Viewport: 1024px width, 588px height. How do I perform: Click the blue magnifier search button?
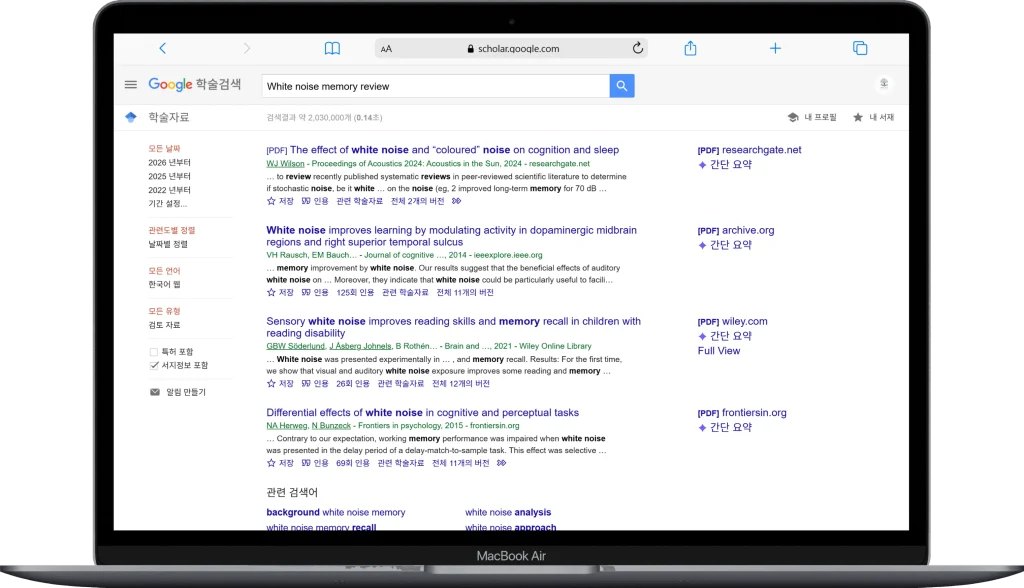(622, 86)
